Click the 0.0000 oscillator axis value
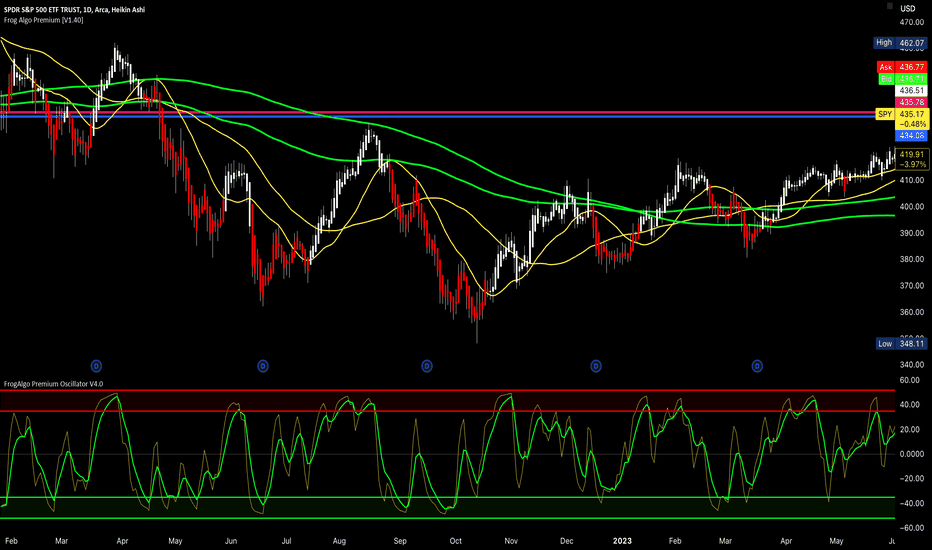Screen dimensions: 932x550 point(912,454)
